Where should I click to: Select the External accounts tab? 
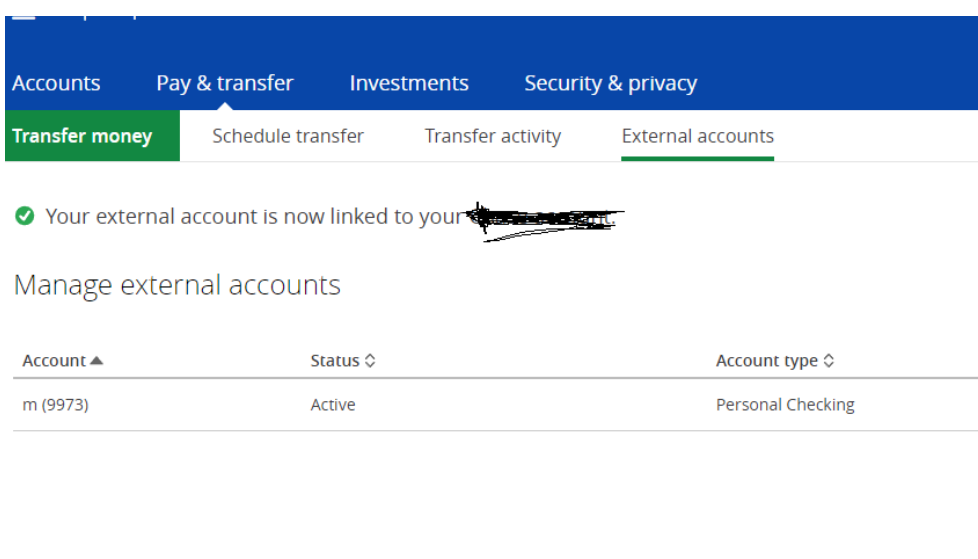pos(698,136)
